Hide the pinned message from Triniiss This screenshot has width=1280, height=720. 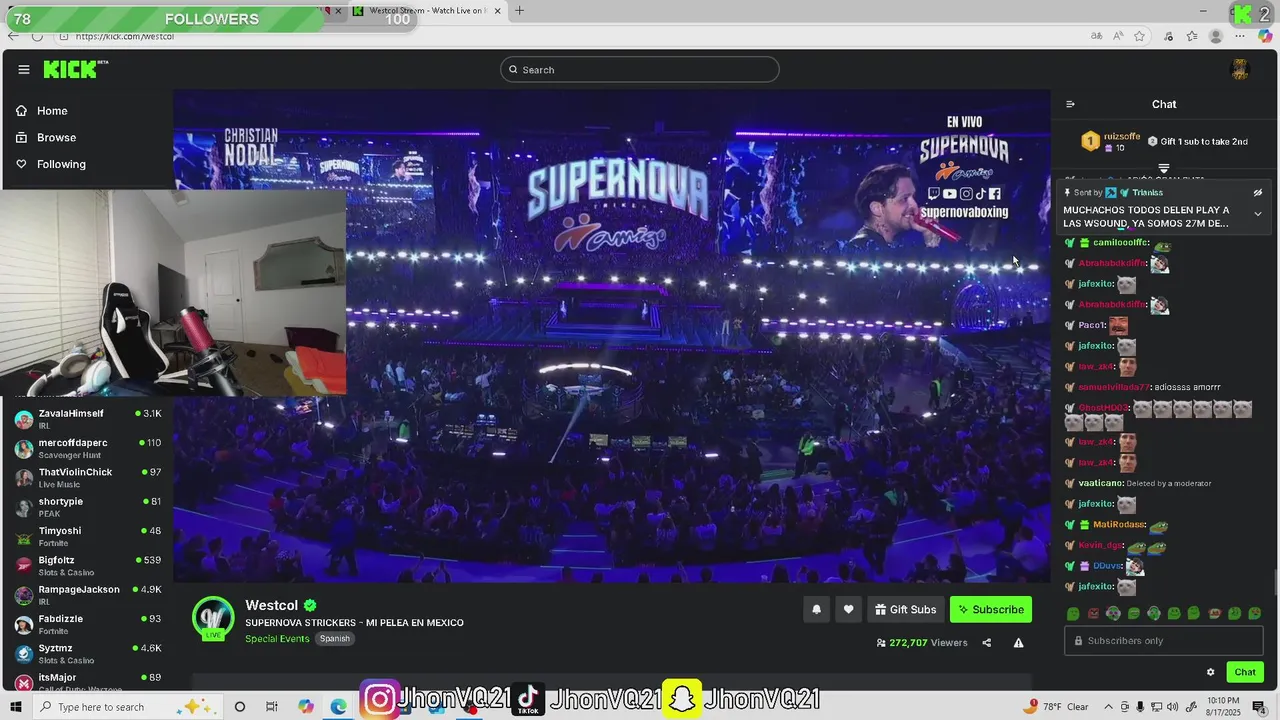(x=1258, y=193)
